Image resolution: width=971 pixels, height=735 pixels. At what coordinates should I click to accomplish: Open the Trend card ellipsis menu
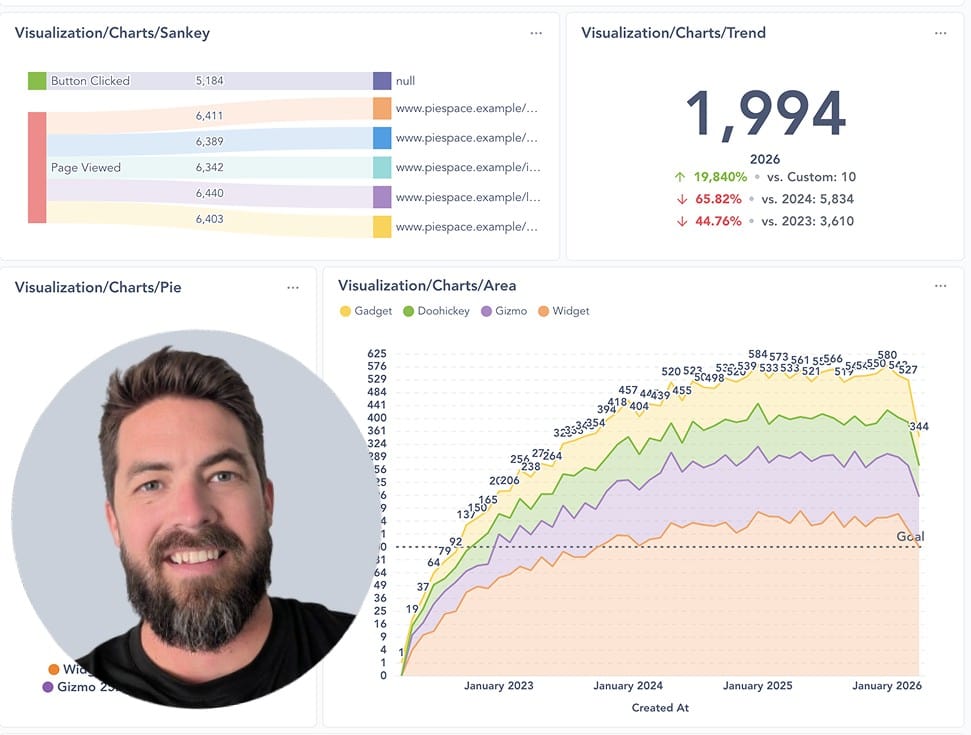(940, 33)
